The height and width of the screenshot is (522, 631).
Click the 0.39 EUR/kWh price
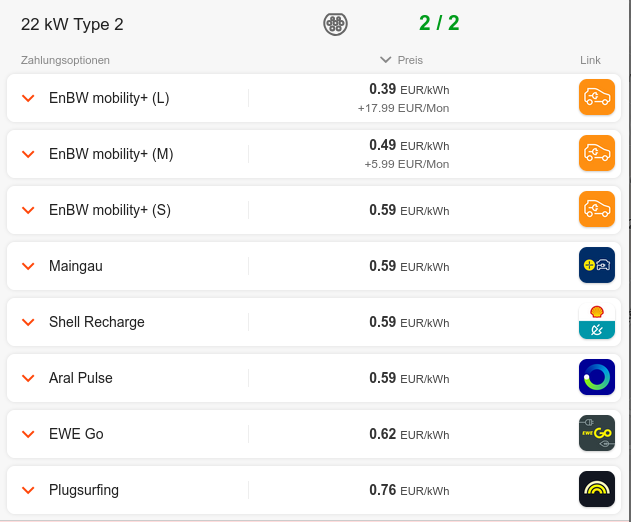point(409,89)
